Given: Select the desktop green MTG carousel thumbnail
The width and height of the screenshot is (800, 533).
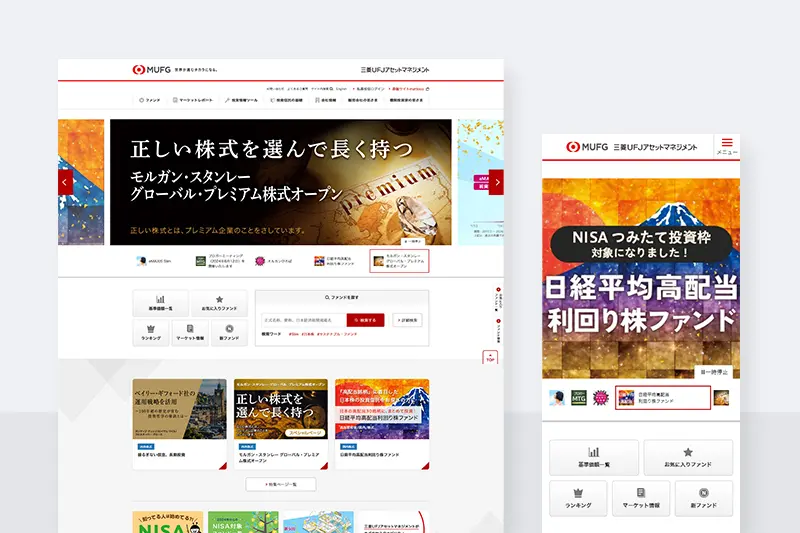Looking at the screenshot, I should coord(220,261).
